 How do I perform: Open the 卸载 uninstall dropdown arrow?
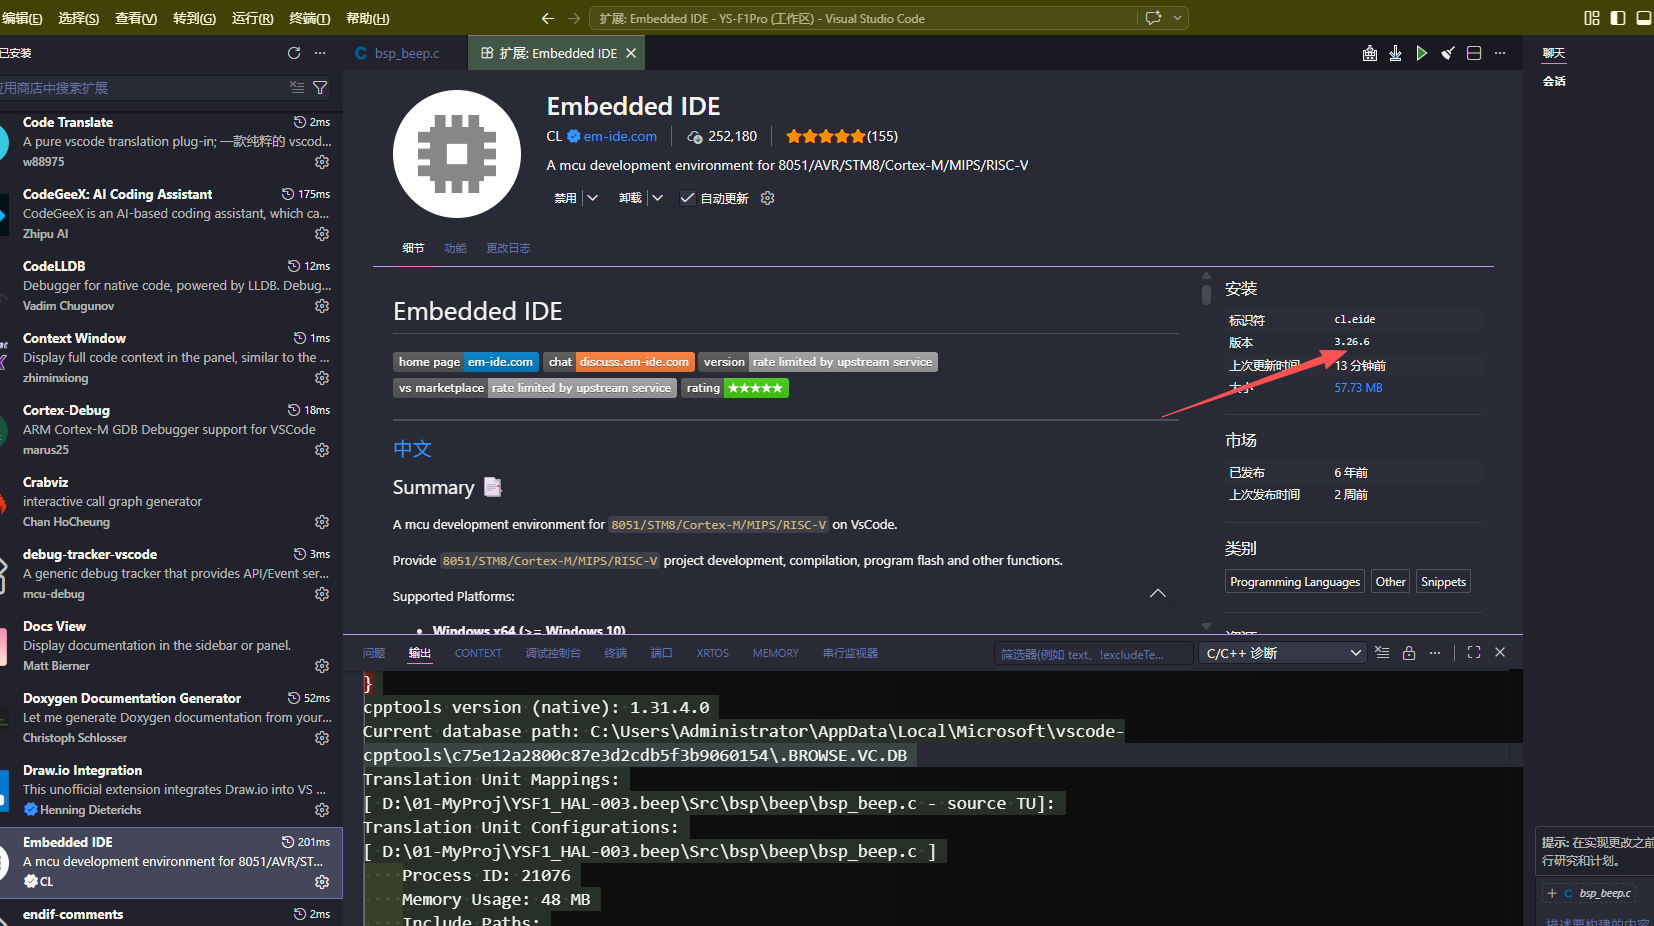(x=657, y=198)
